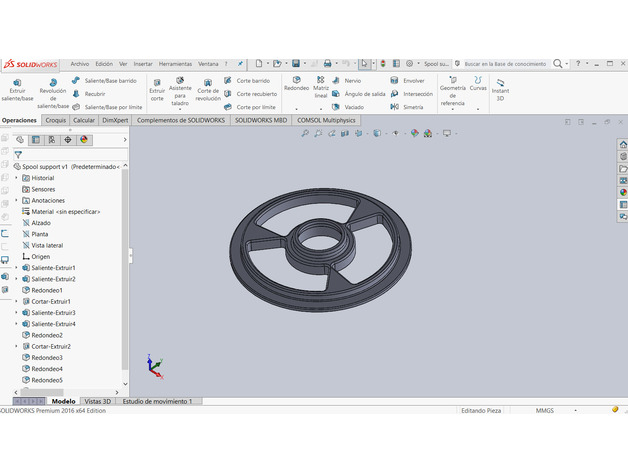The image size is (628, 472).
Task: Select the Simetría mirror tool
Action: pyautogui.click(x=407, y=107)
